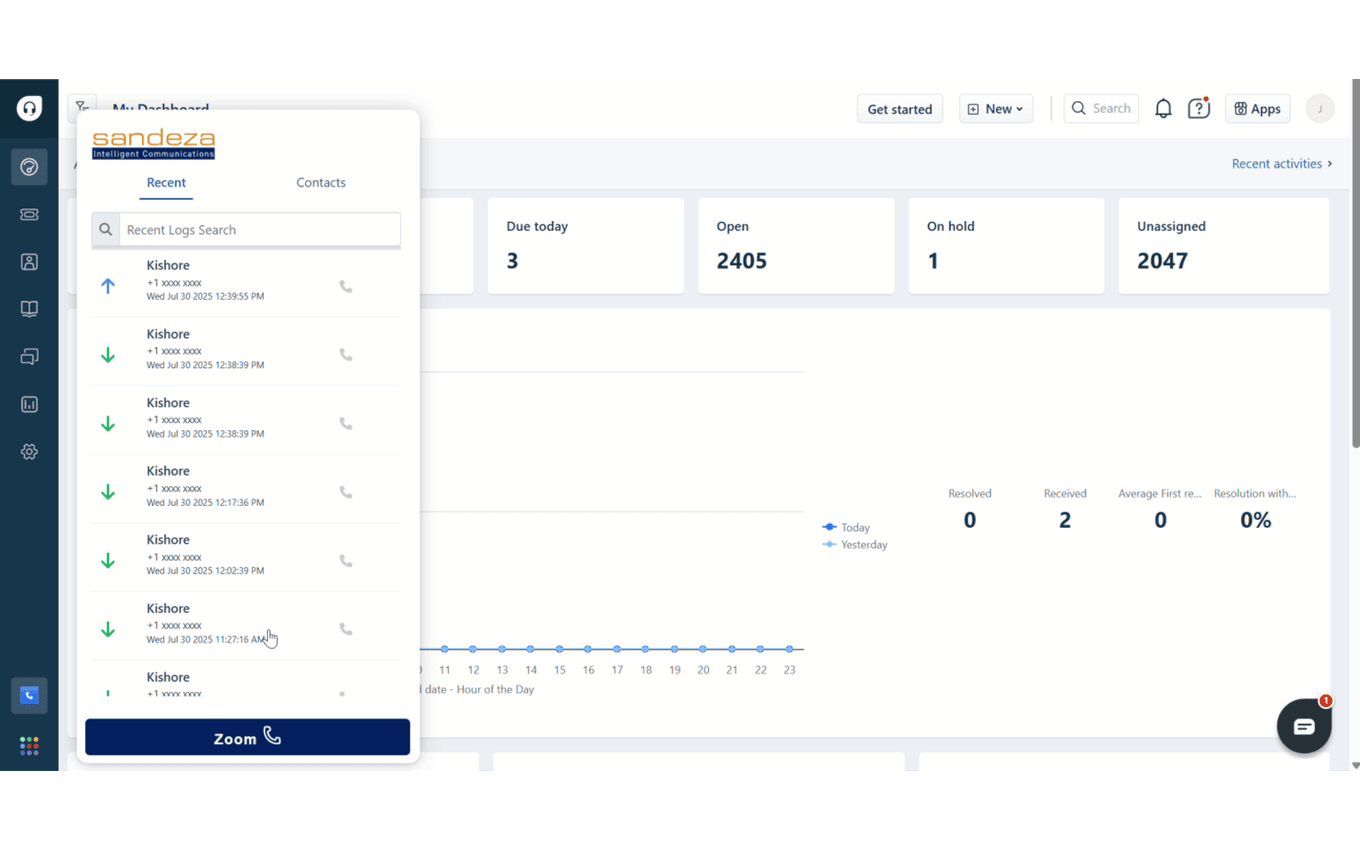This screenshot has width=1360, height=850.
Task: Click the notifications bell icon
Action: click(1163, 109)
